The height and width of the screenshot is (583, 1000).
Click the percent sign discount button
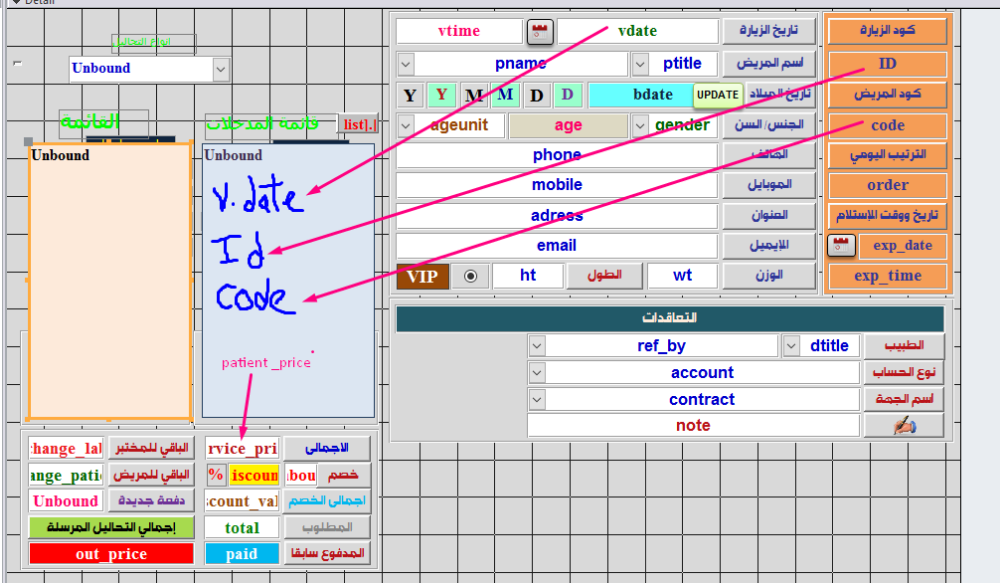pos(216,475)
